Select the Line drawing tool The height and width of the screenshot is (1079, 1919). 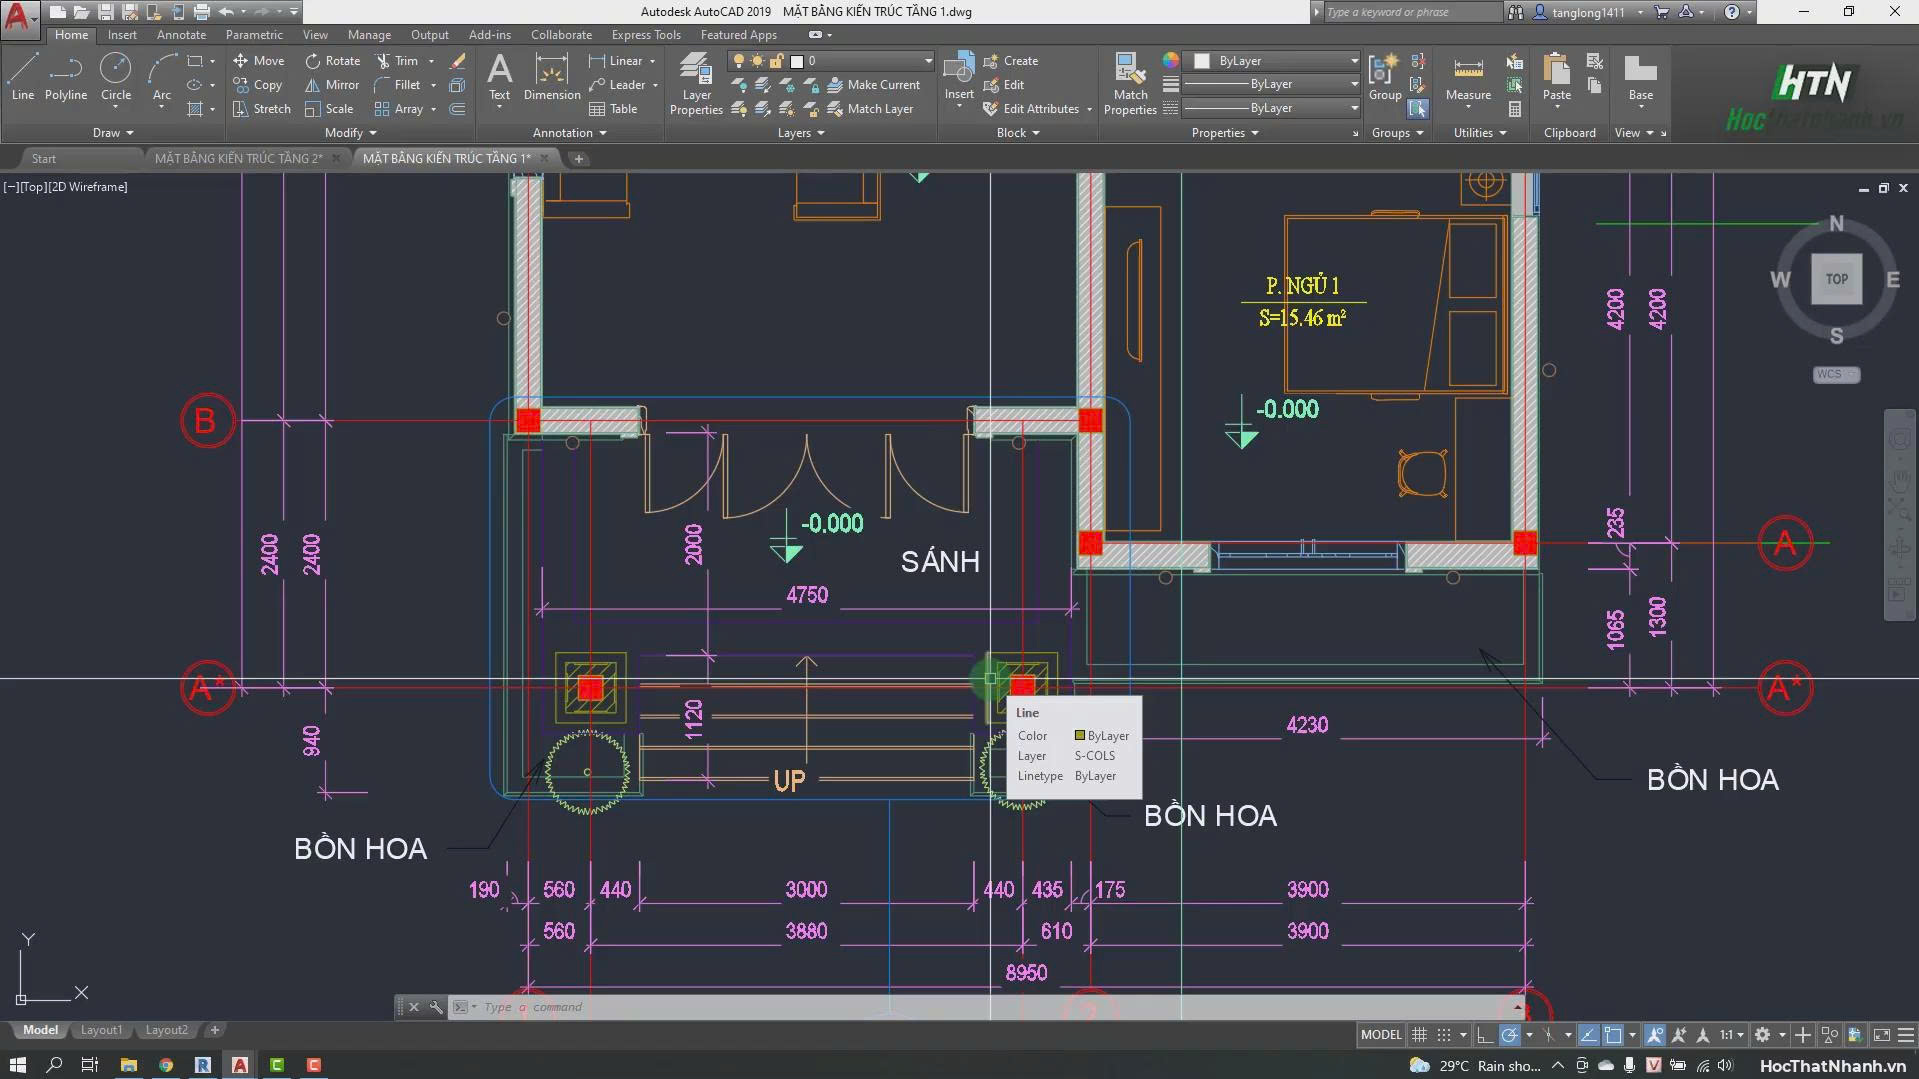coord(22,77)
